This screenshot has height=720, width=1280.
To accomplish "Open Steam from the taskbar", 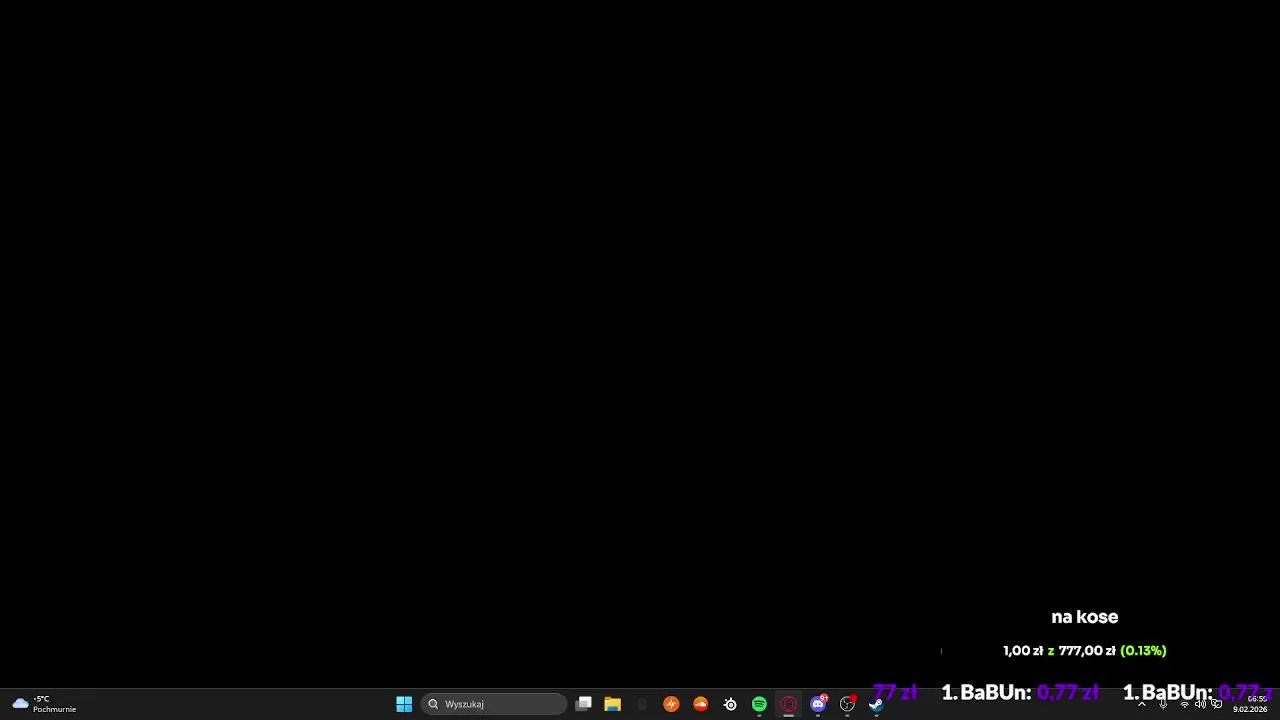I will (876, 704).
